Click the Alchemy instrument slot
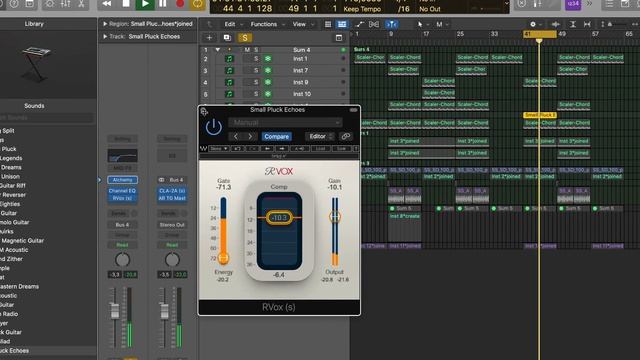 coord(122,180)
